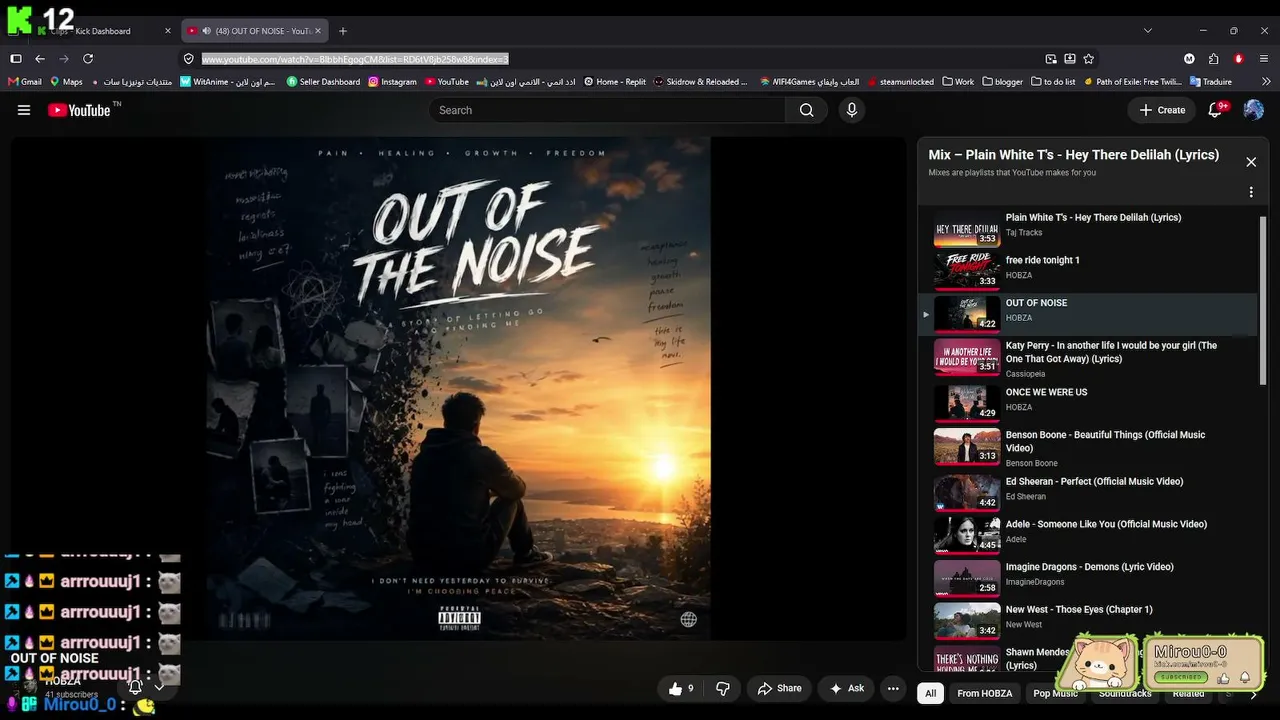Image resolution: width=1280 pixels, height=720 pixels.
Task: Toggle the browser sidebar panel icon
Action: click(x=16, y=59)
